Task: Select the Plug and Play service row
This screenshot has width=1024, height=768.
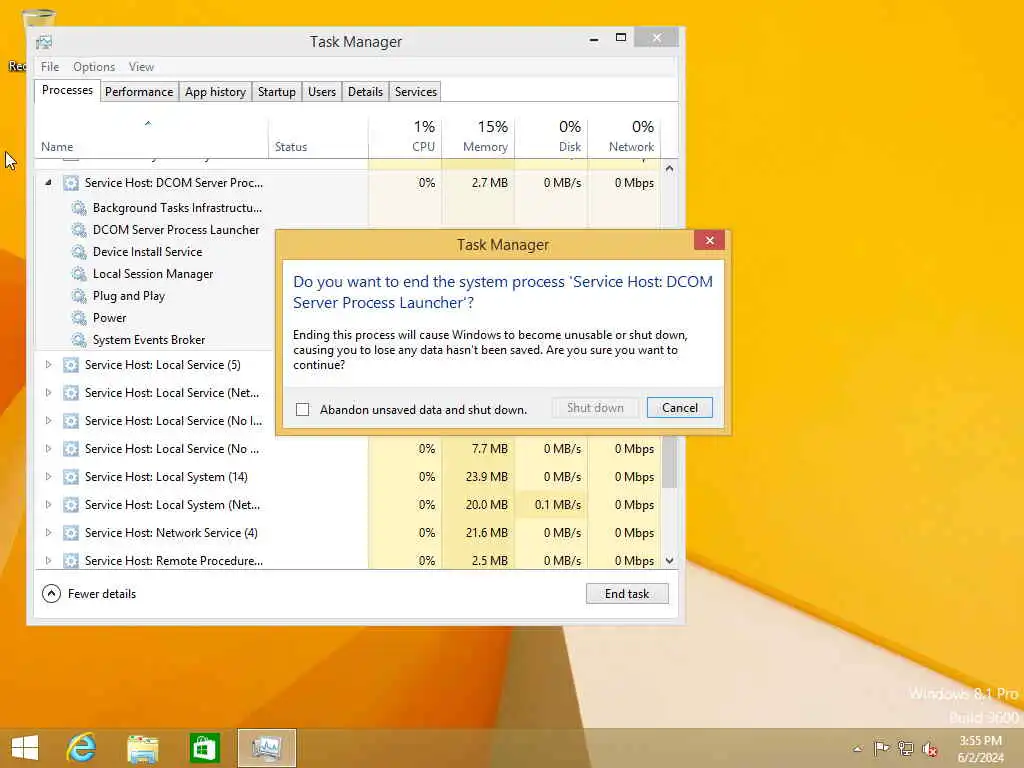Action: point(155,296)
